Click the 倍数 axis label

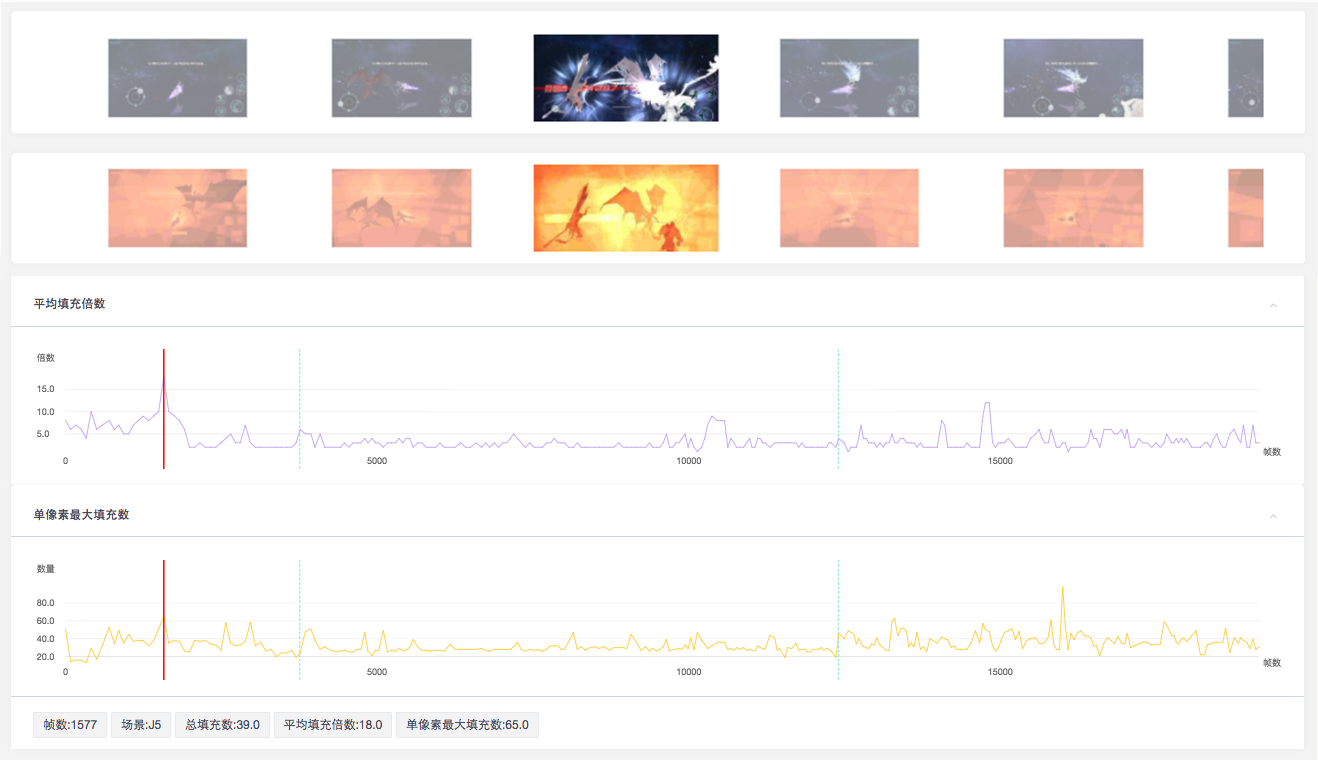point(46,357)
